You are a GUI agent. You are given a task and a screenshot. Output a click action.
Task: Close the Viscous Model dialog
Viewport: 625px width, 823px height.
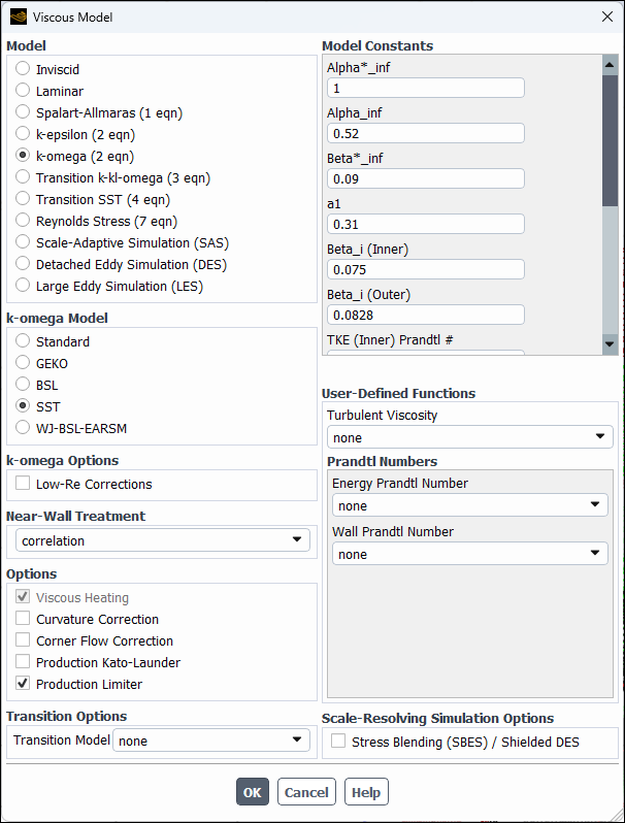click(607, 17)
